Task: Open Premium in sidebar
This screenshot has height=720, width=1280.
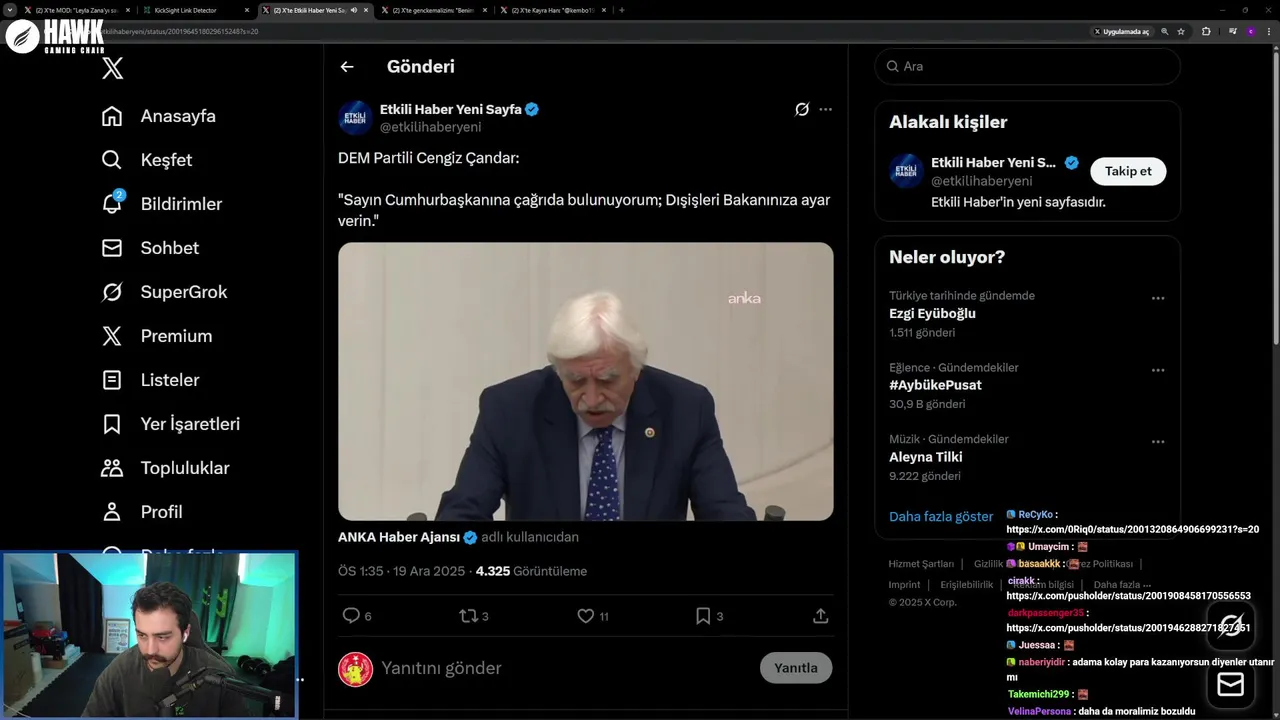Action: [x=157, y=336]
